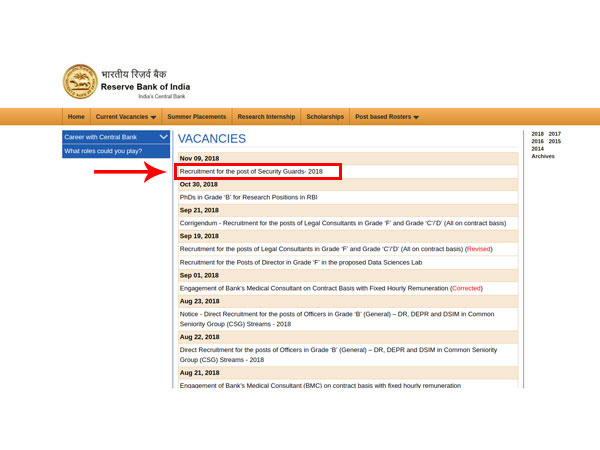Click the 'Sep 21, 2018' date heading
The height and width of the screenshot is (450, 600).
(x=199, y=210)
